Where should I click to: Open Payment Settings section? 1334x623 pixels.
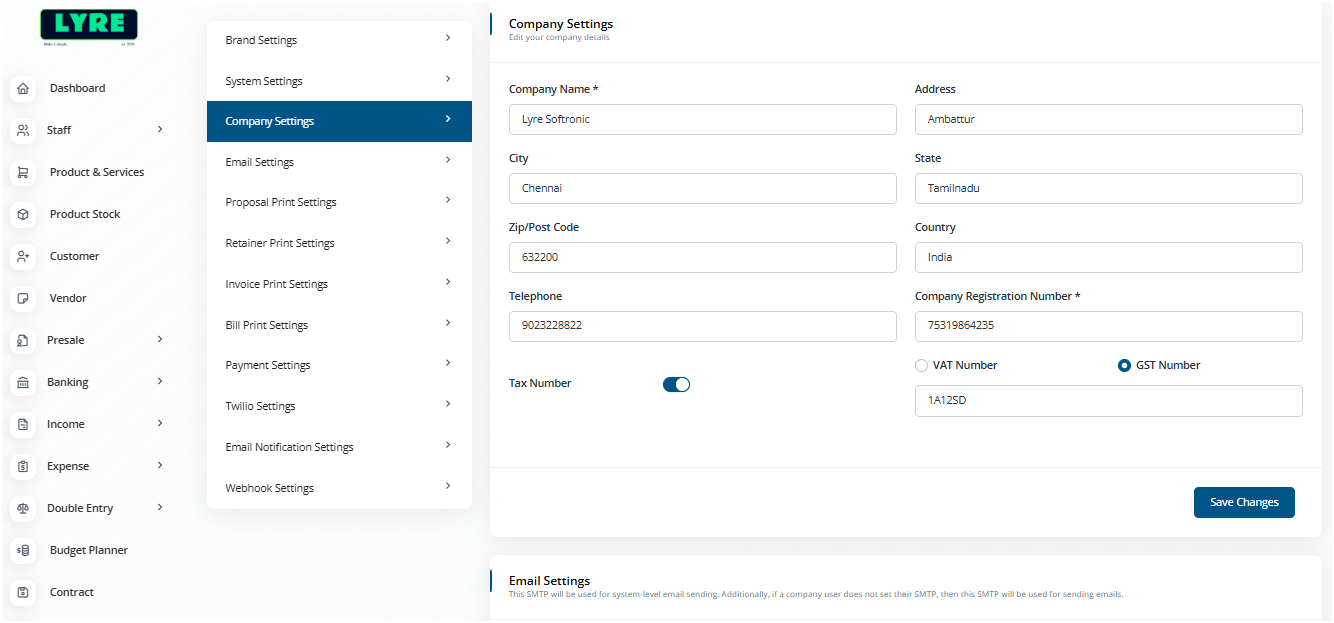(x=339, y=365)
